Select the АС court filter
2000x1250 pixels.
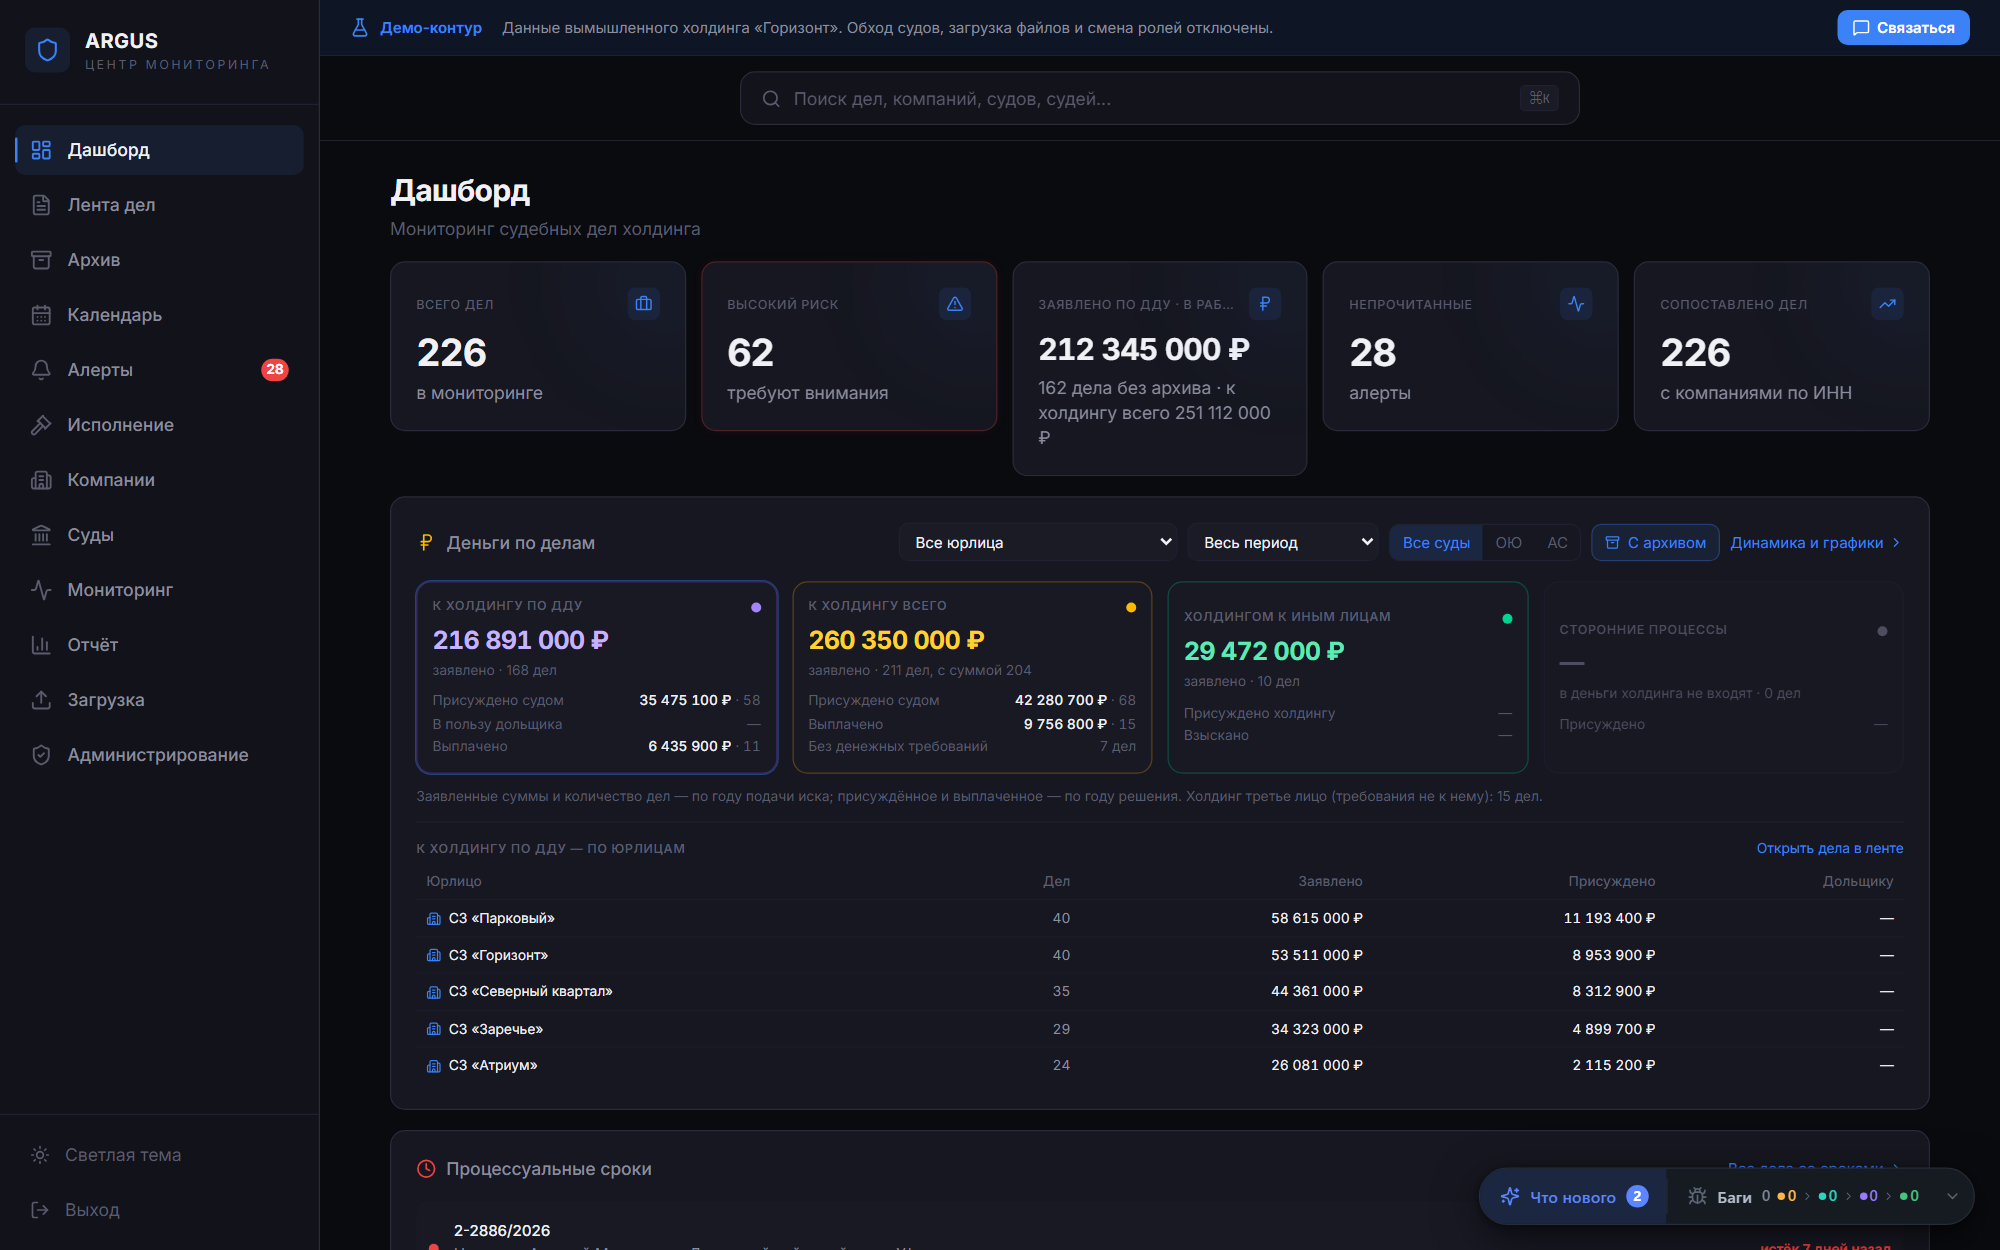[1557, 542]
